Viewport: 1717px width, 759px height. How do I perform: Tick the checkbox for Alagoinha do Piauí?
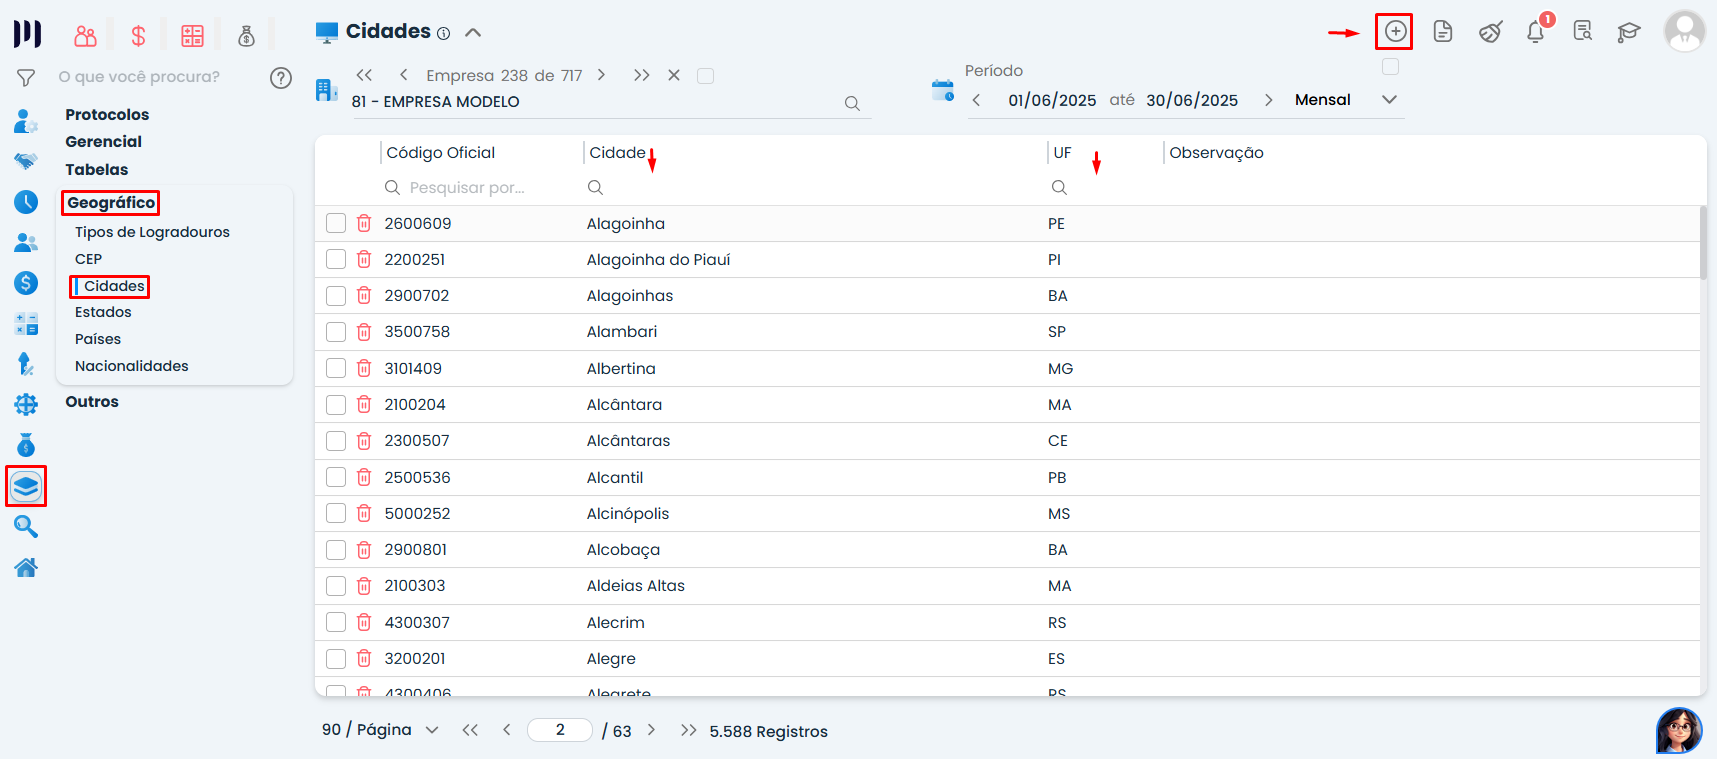336,260
